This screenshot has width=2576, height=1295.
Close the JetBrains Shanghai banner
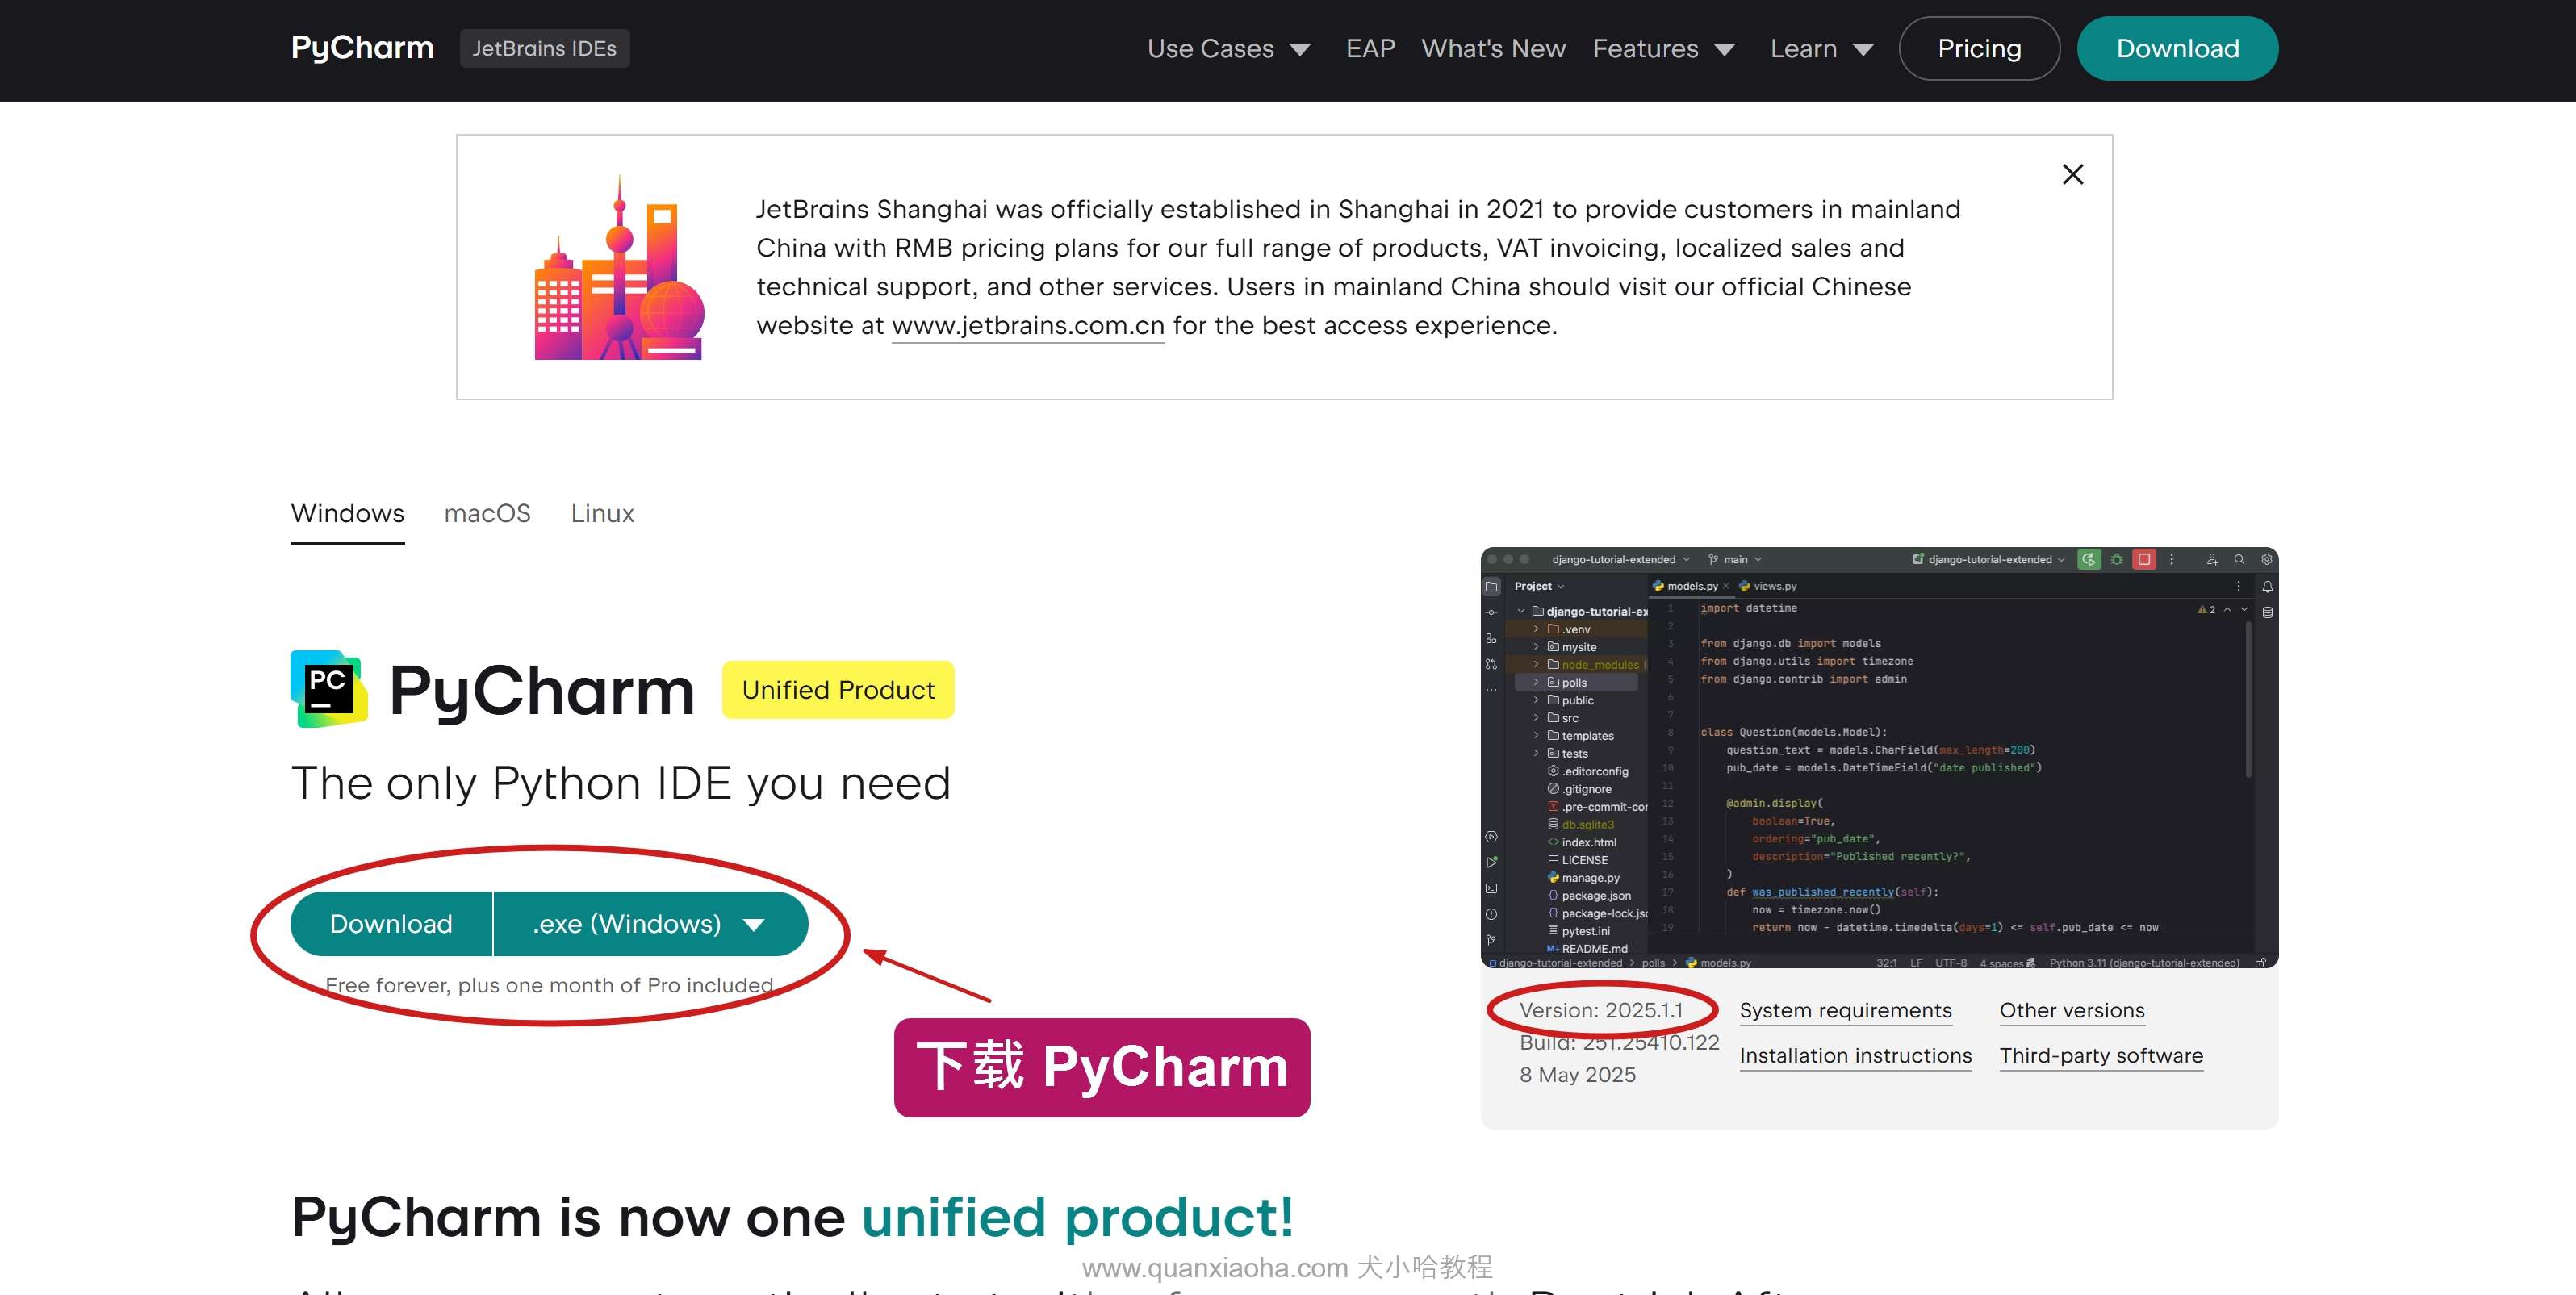click(2073, 174)
